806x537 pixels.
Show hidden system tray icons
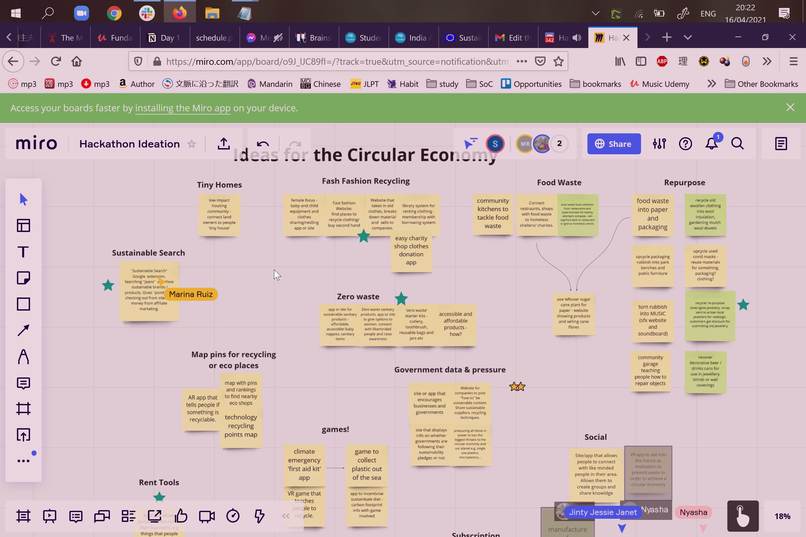[x=595, y=13]
